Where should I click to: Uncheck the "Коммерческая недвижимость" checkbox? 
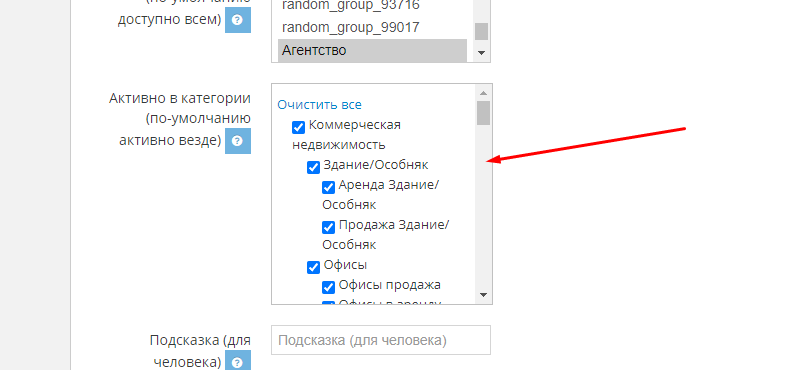pyautogui.click(x=299, y=127)
